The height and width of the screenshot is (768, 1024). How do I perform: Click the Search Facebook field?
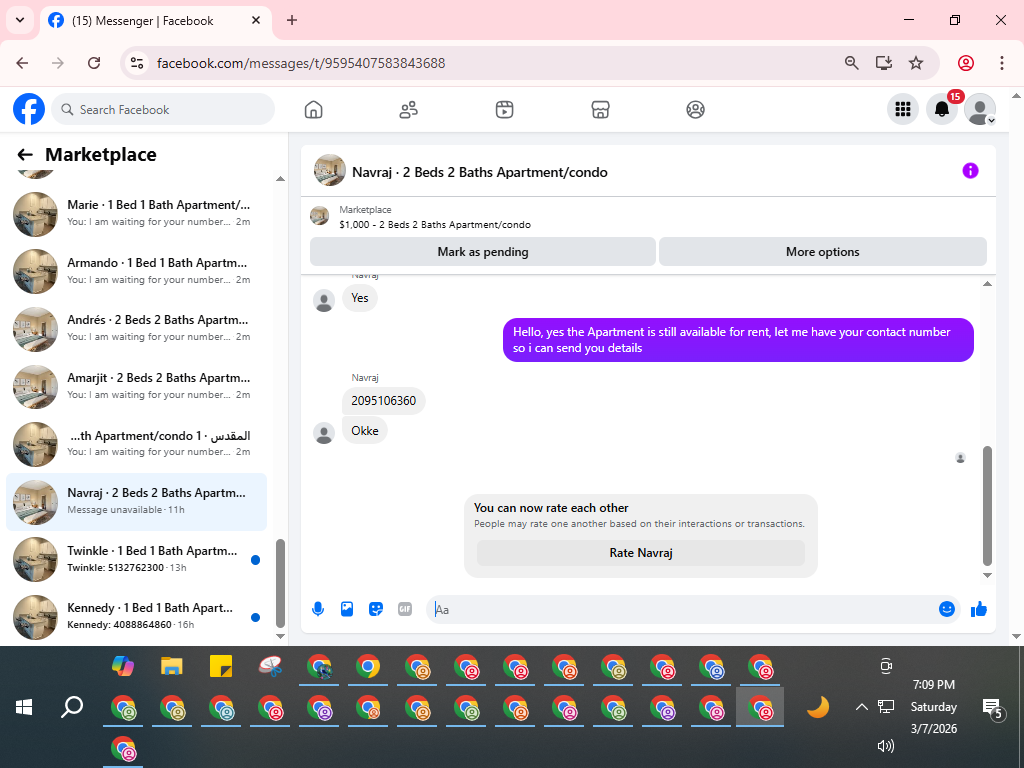(163, 110)
